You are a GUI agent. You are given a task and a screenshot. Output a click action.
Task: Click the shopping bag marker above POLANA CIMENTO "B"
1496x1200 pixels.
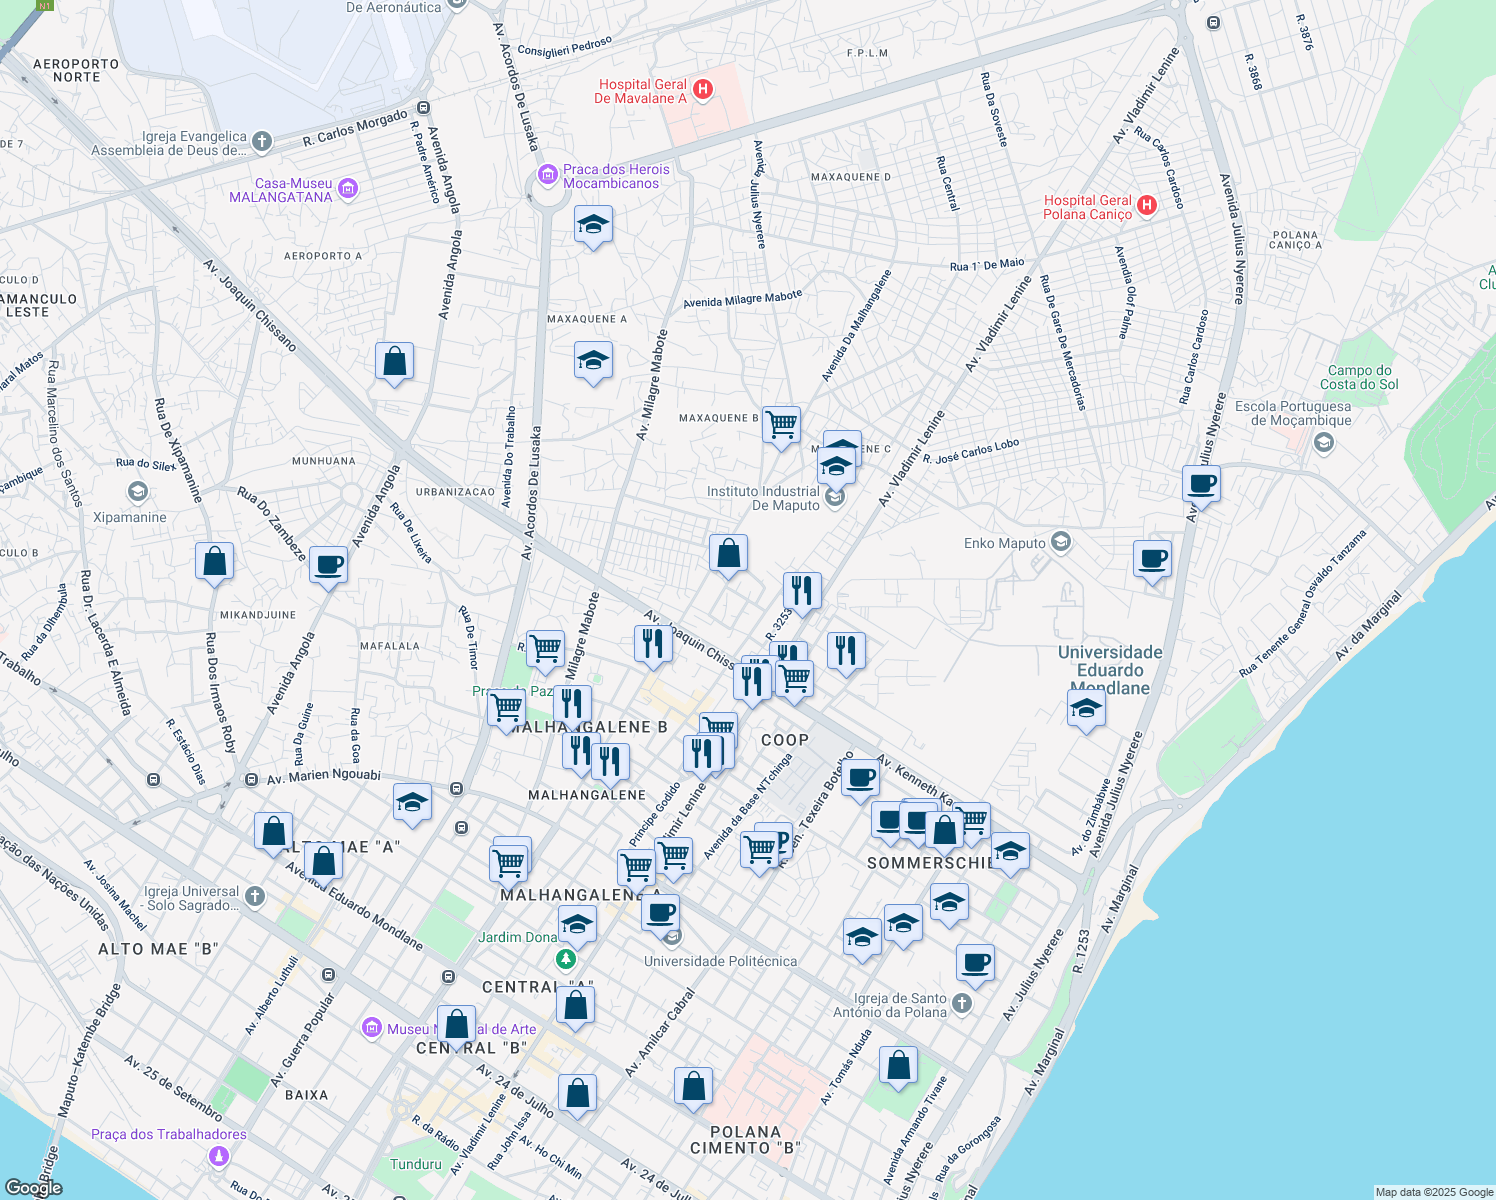[x=693, y=1088]
